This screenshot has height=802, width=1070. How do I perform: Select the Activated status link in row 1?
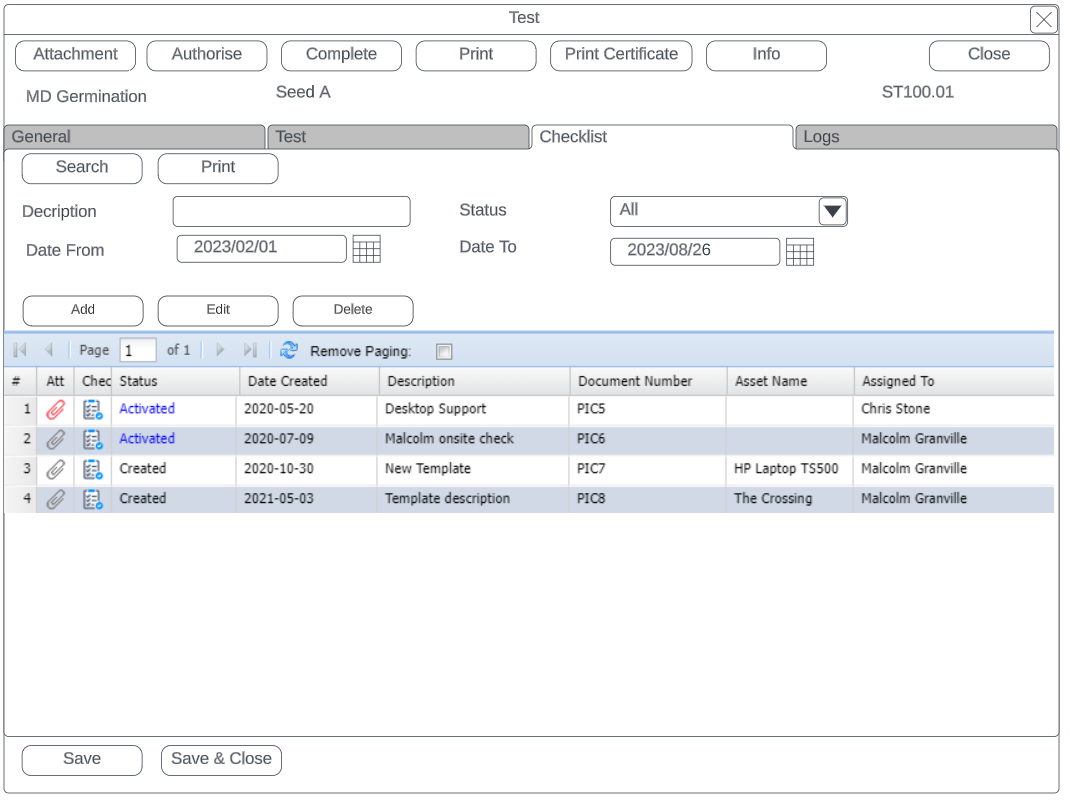(x=147, y=409)
